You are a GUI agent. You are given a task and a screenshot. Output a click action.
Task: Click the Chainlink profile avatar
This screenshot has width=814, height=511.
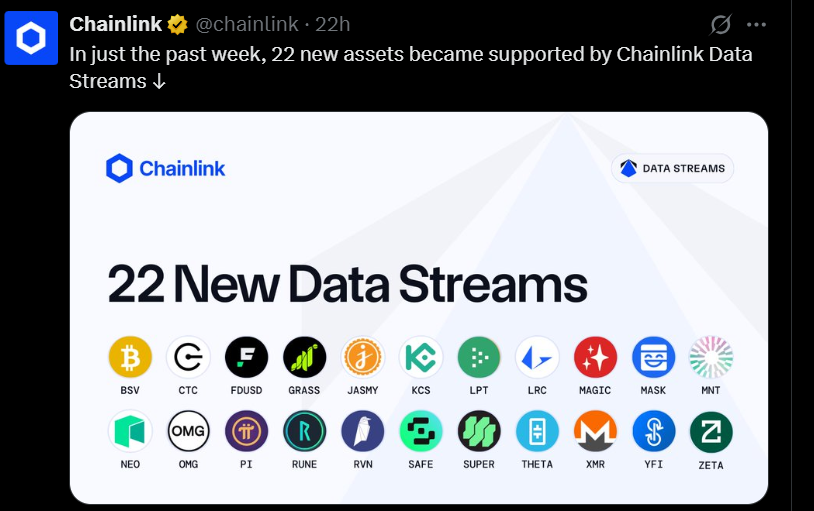31,38
